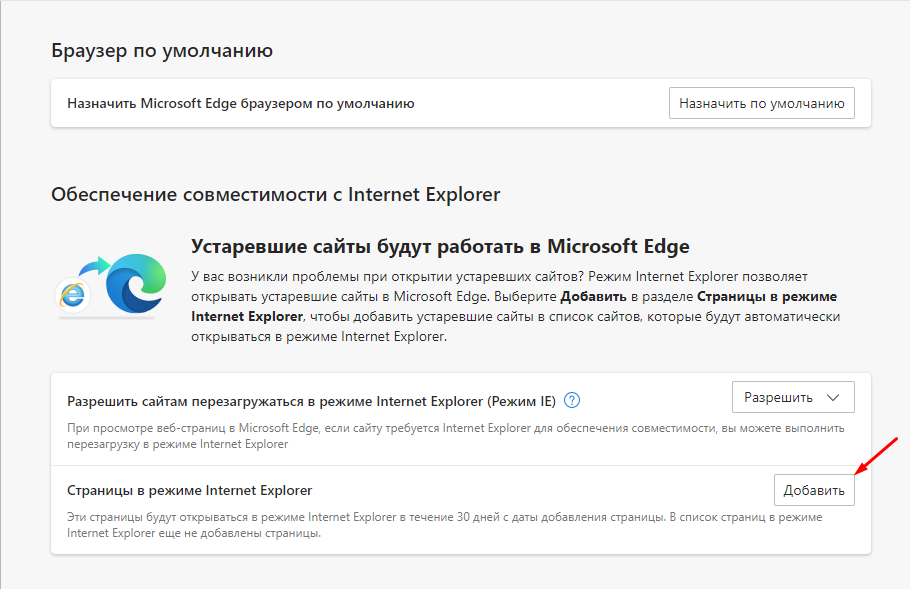This screenshot has width=910, height=589.
Task: Click the Internet Explorer to Edge logo graphic
Action: [x=111, y=285]
